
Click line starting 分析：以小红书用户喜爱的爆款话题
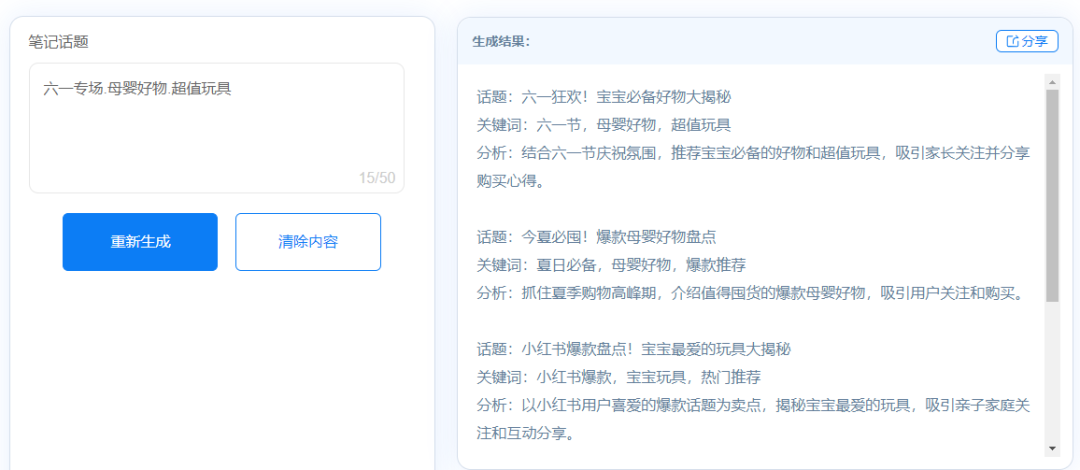pyautogui.click(x=753, y=406)
